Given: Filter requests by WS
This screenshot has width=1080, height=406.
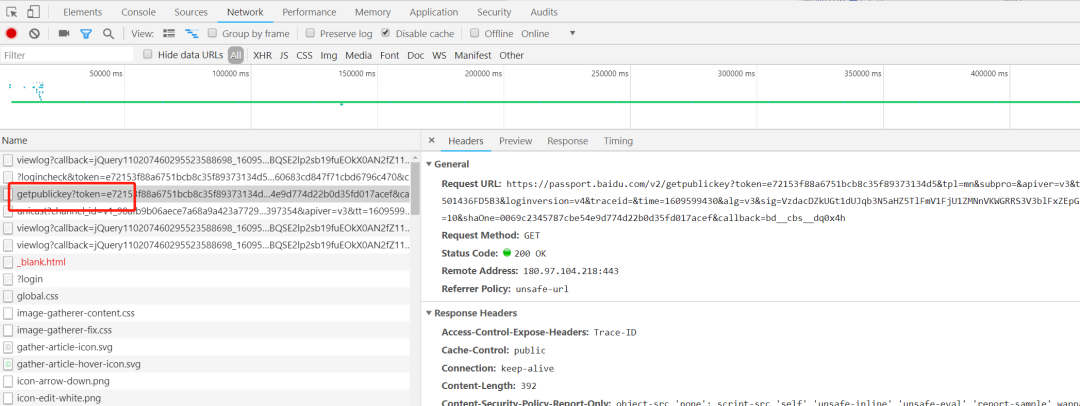Looking at the screenshot, I should point(439,55).
